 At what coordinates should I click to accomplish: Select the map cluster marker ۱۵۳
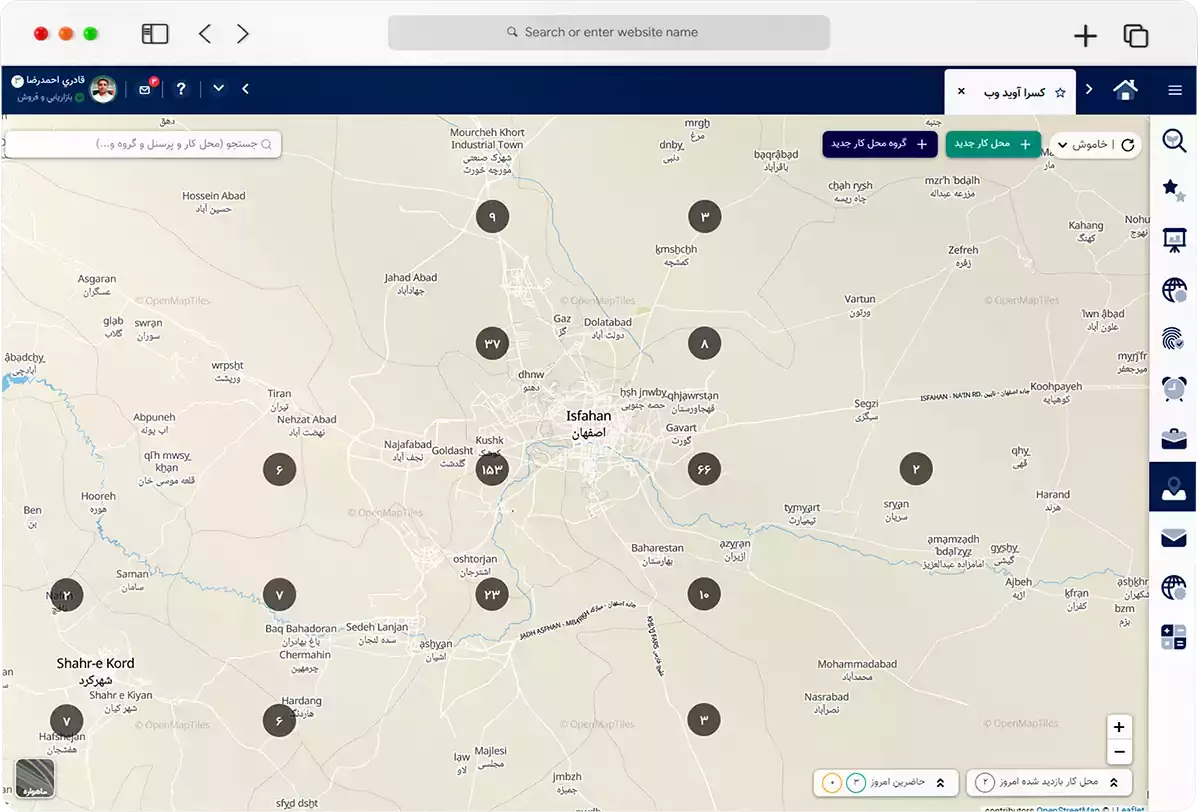[492, 469]
